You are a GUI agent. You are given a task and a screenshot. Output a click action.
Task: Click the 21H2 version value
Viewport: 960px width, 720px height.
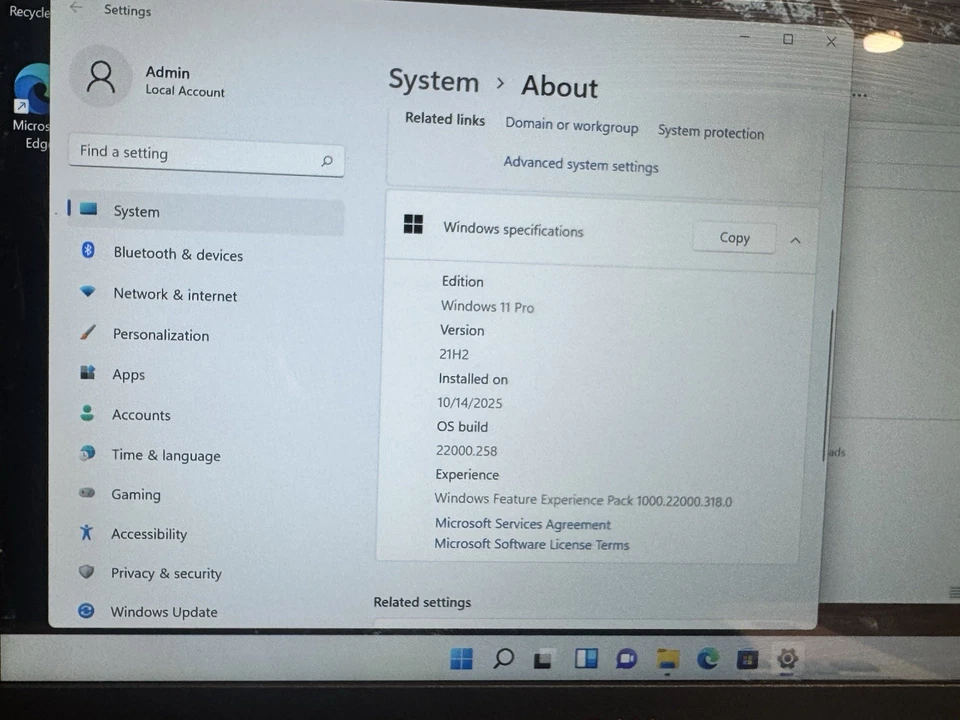[x=454, y=354]
